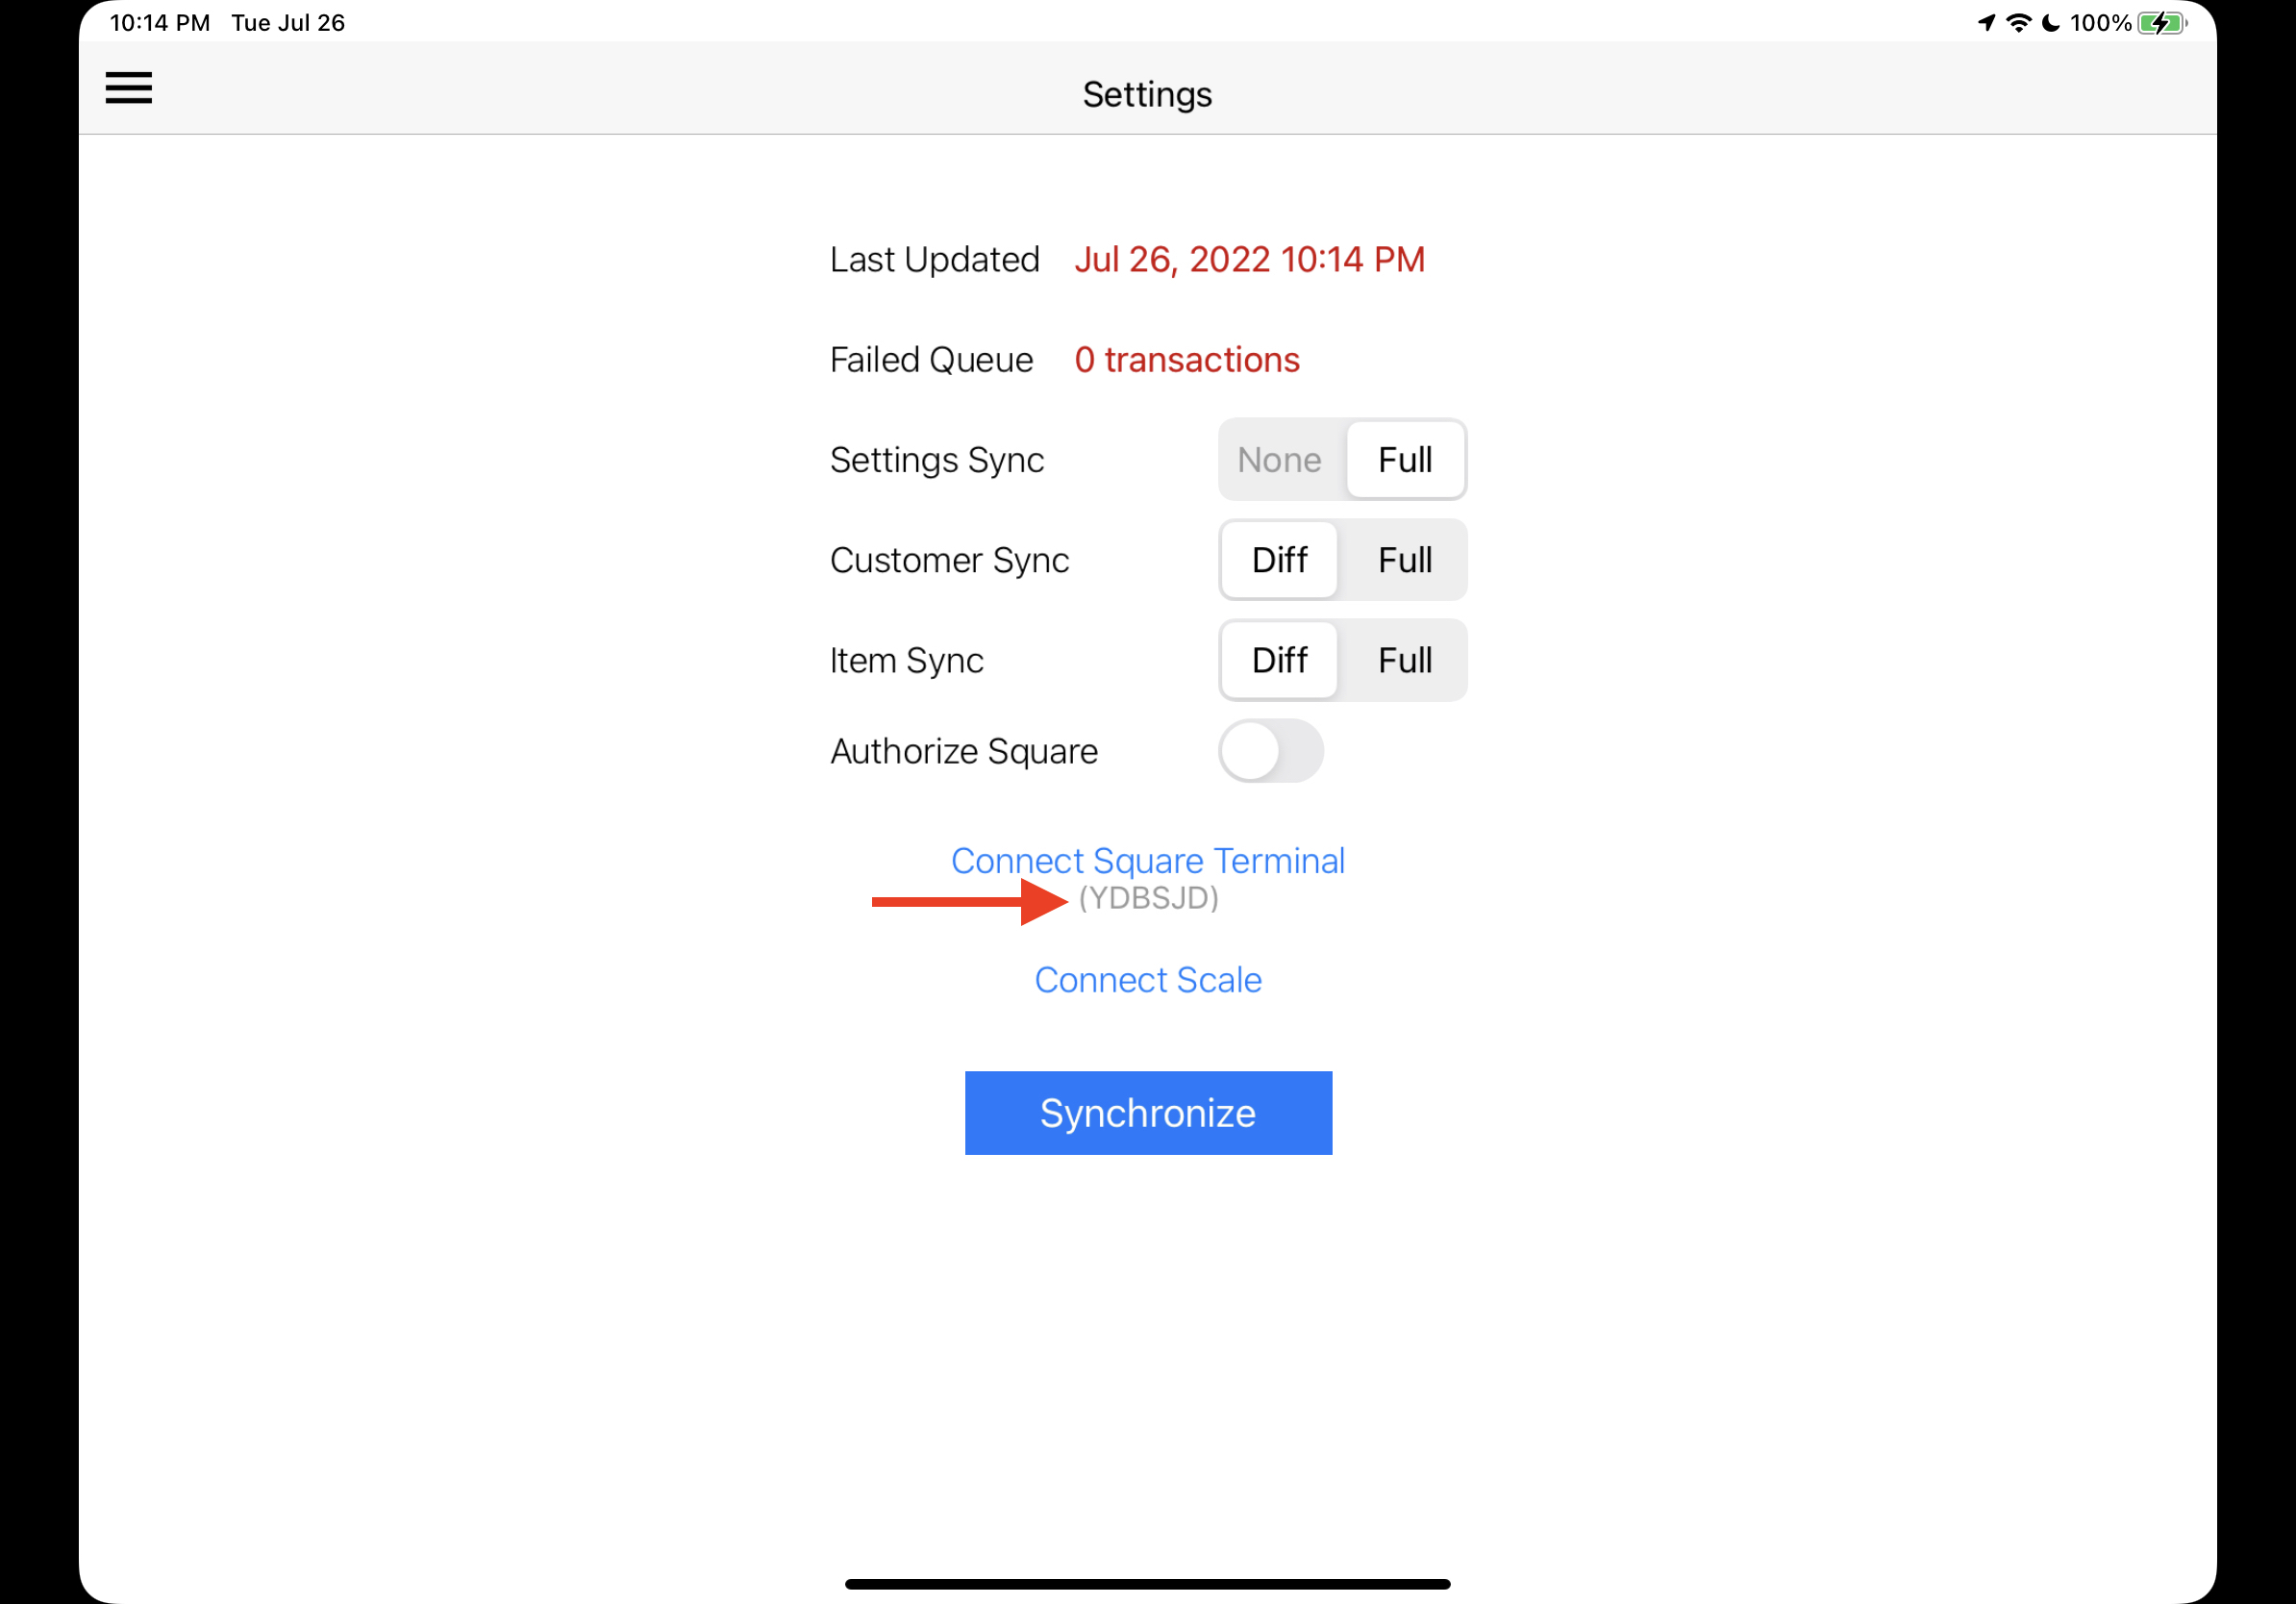Tap the YDBSJD terminal code

(x=1148, y=898)
